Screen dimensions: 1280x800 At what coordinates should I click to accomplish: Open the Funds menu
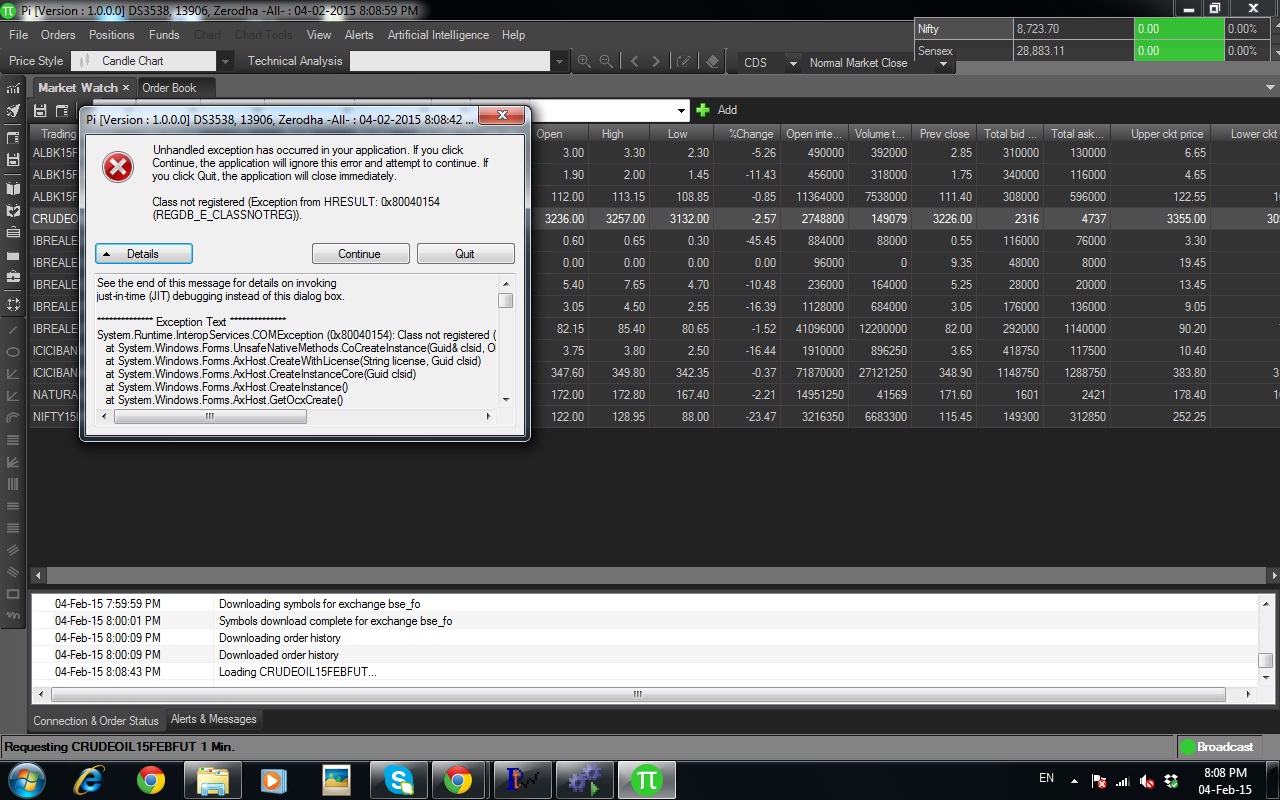tap(164, 35)
